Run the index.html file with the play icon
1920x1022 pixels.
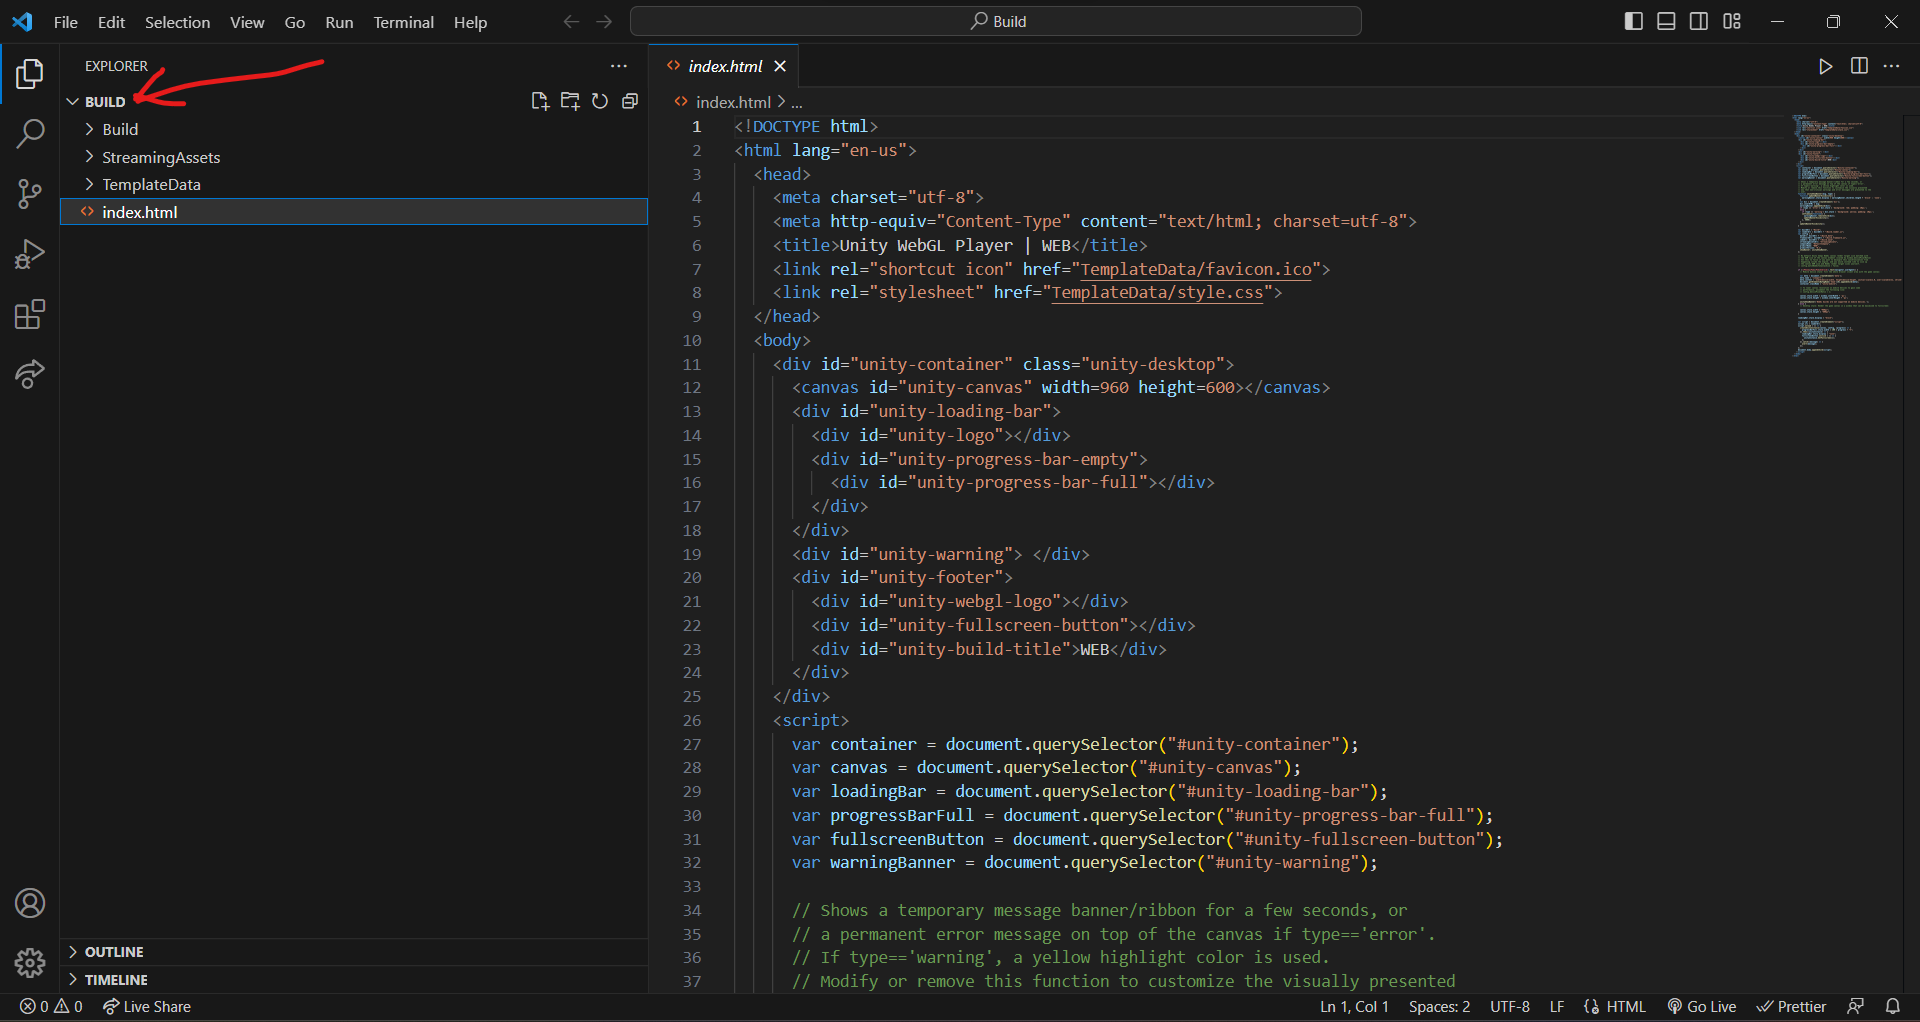tap(1825, 66)
